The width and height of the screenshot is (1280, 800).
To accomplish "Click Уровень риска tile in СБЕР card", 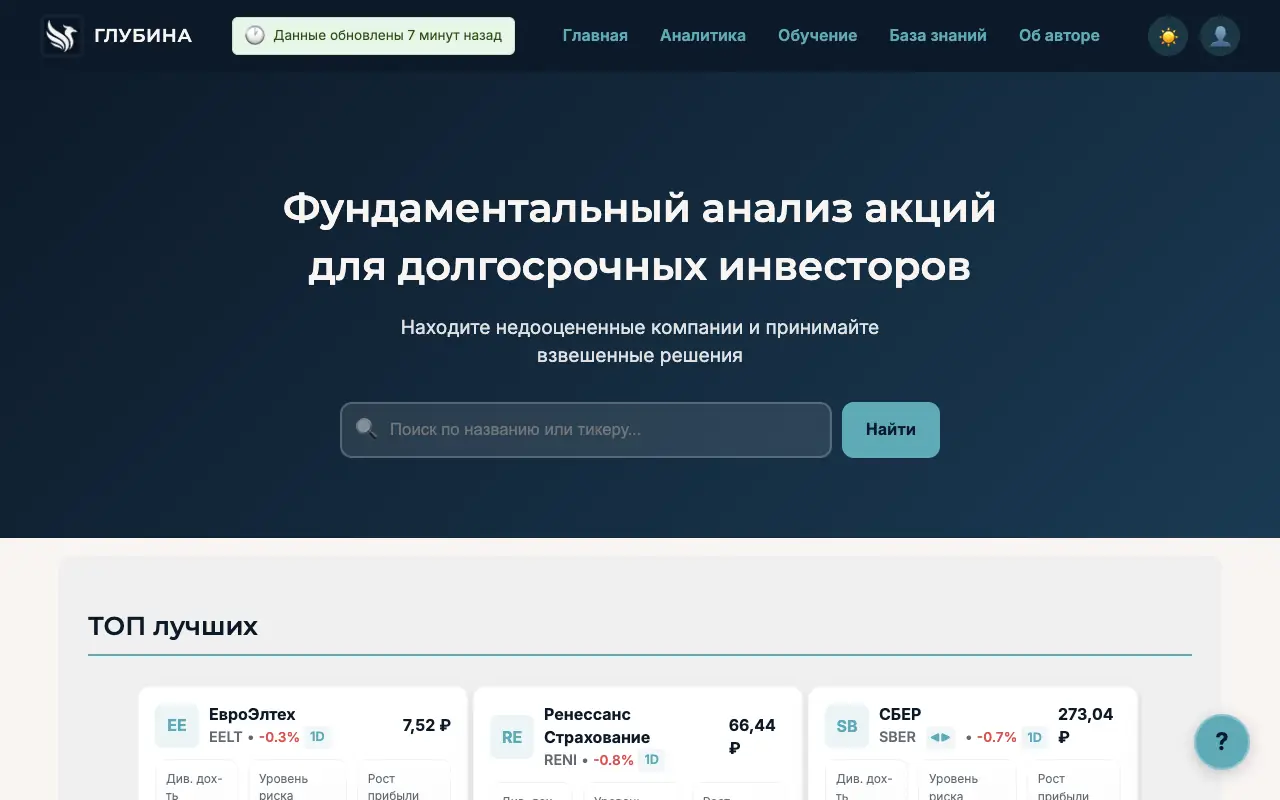I will (x=966, y=782).
